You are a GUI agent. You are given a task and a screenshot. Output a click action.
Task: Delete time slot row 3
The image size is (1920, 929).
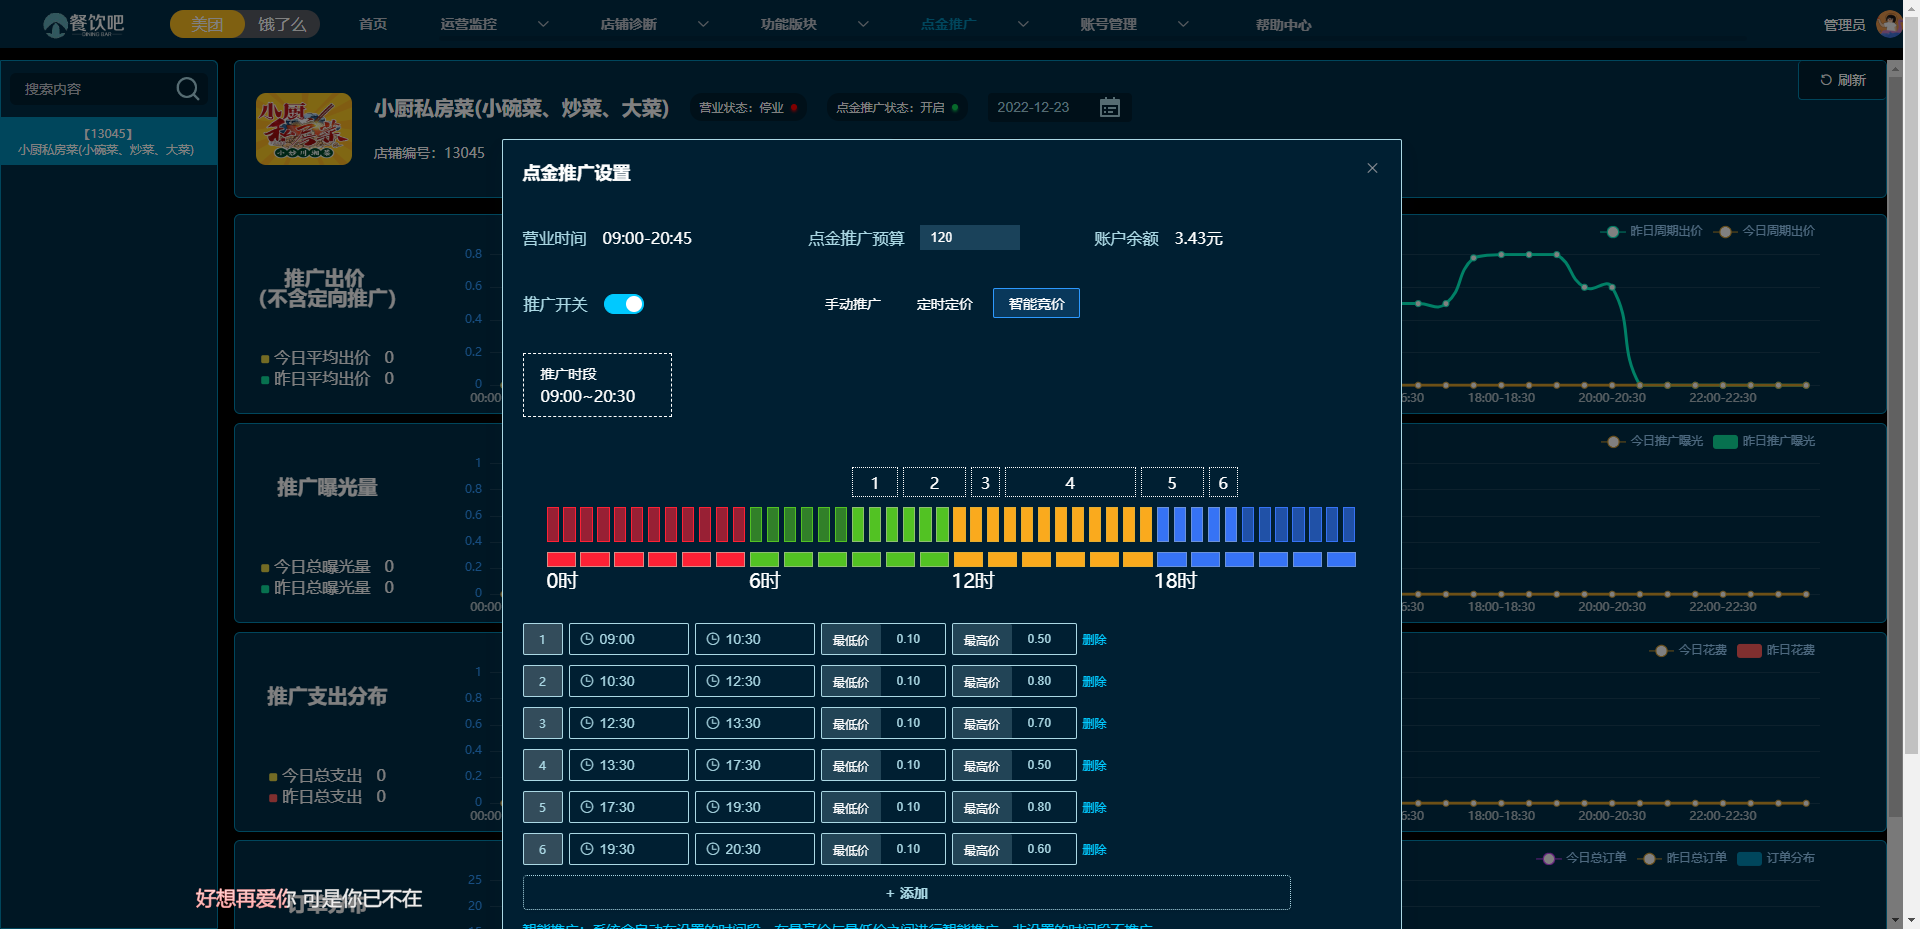1094,723
